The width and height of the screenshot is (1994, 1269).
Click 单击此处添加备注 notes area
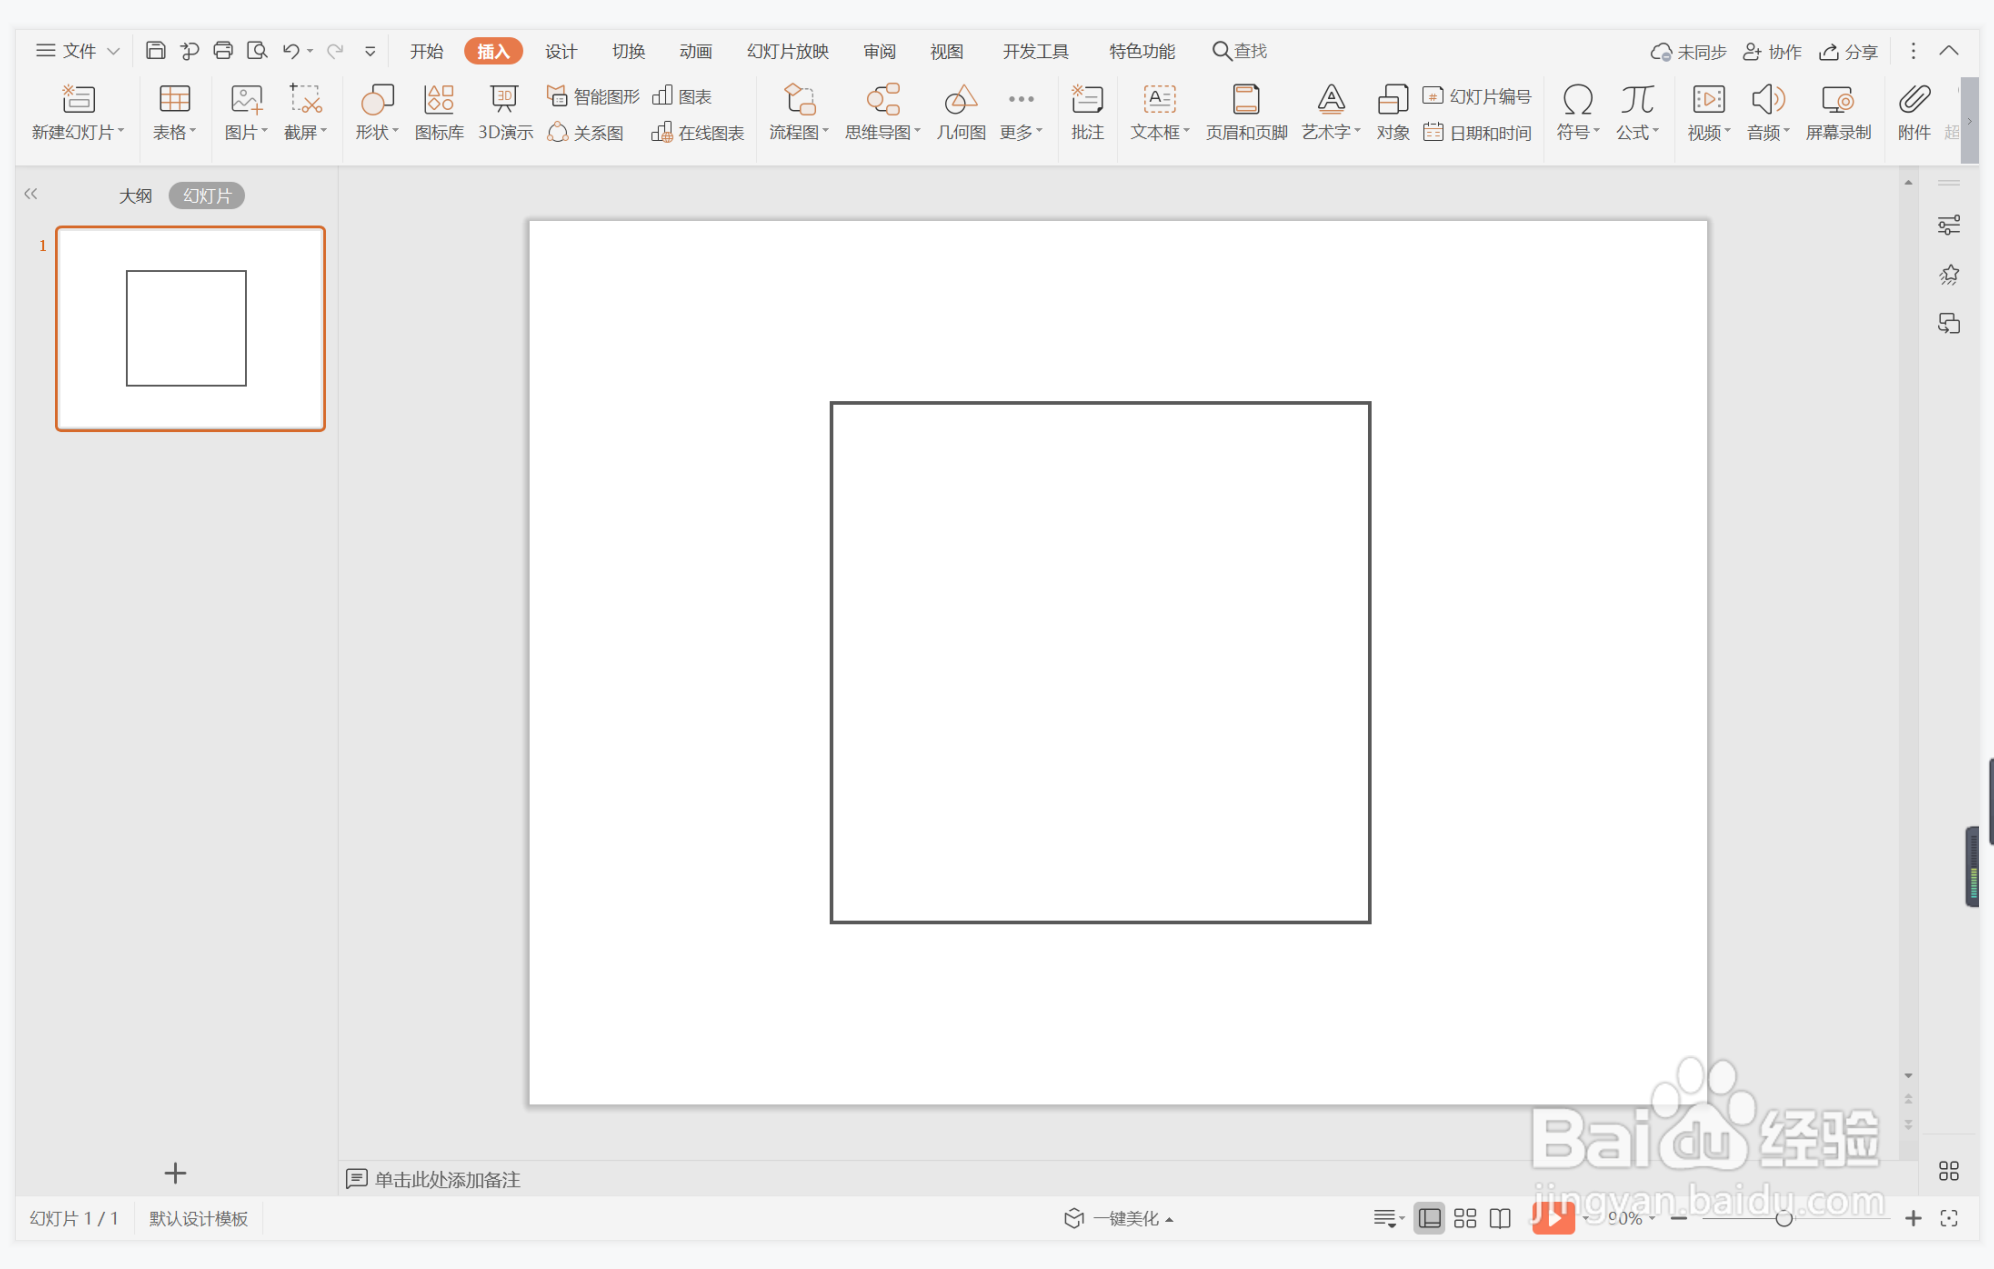point(447,1179)
